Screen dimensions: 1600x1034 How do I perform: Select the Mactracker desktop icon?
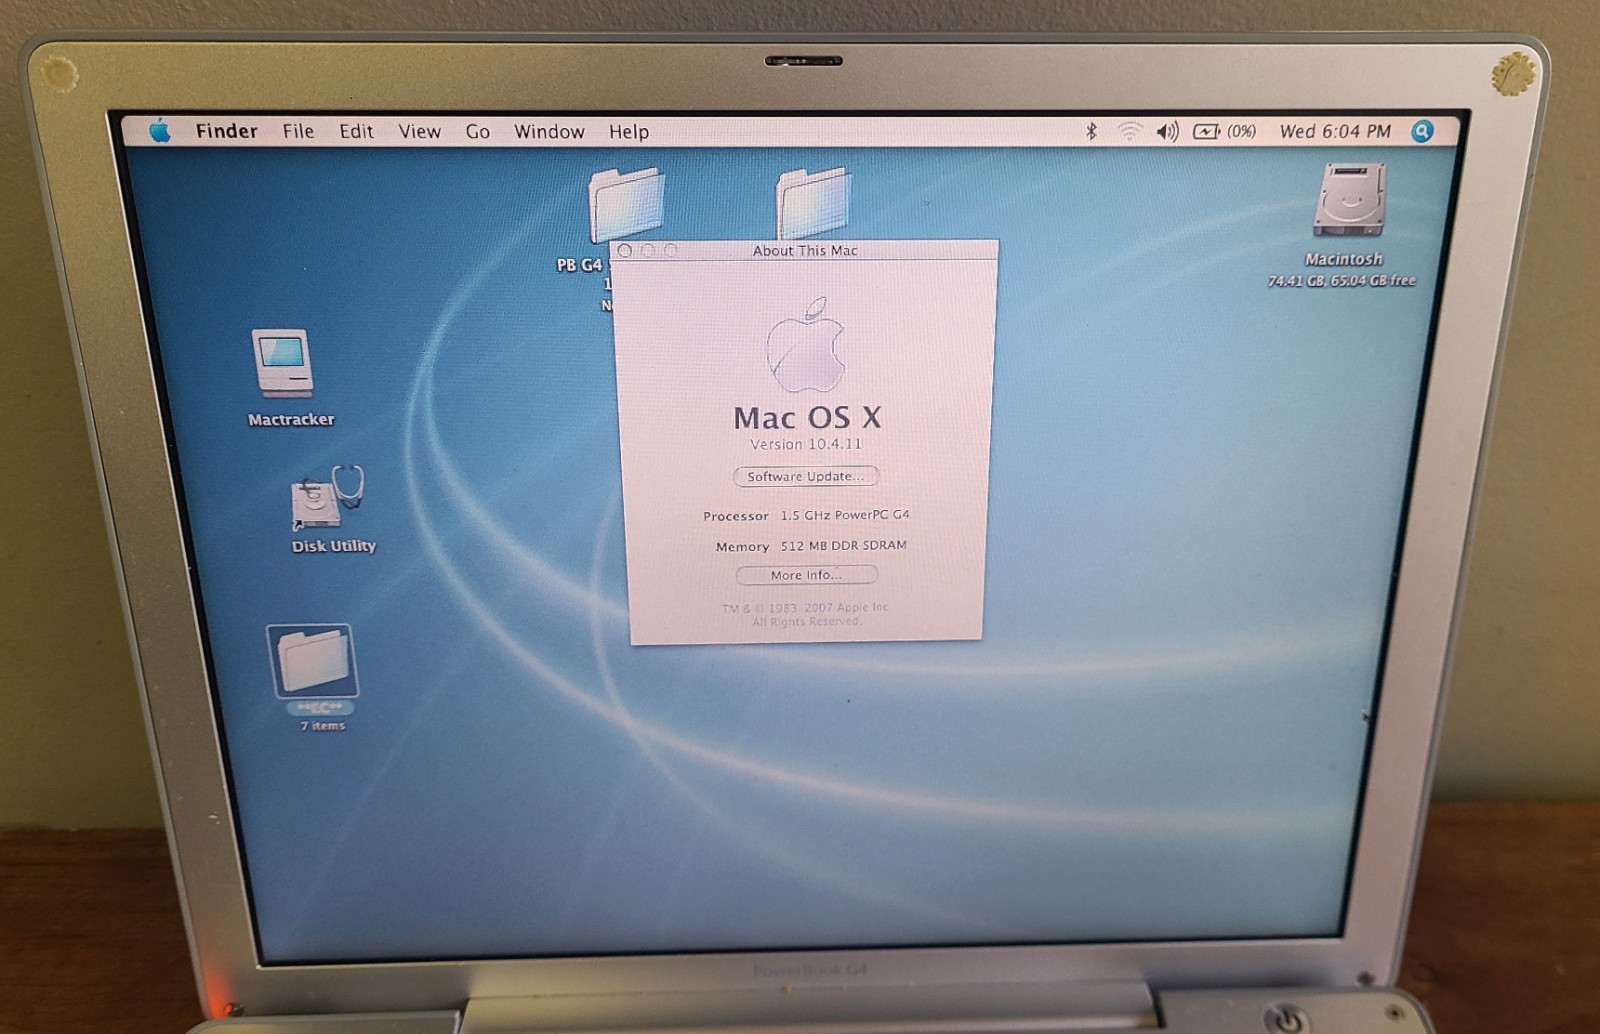[282, 363]
